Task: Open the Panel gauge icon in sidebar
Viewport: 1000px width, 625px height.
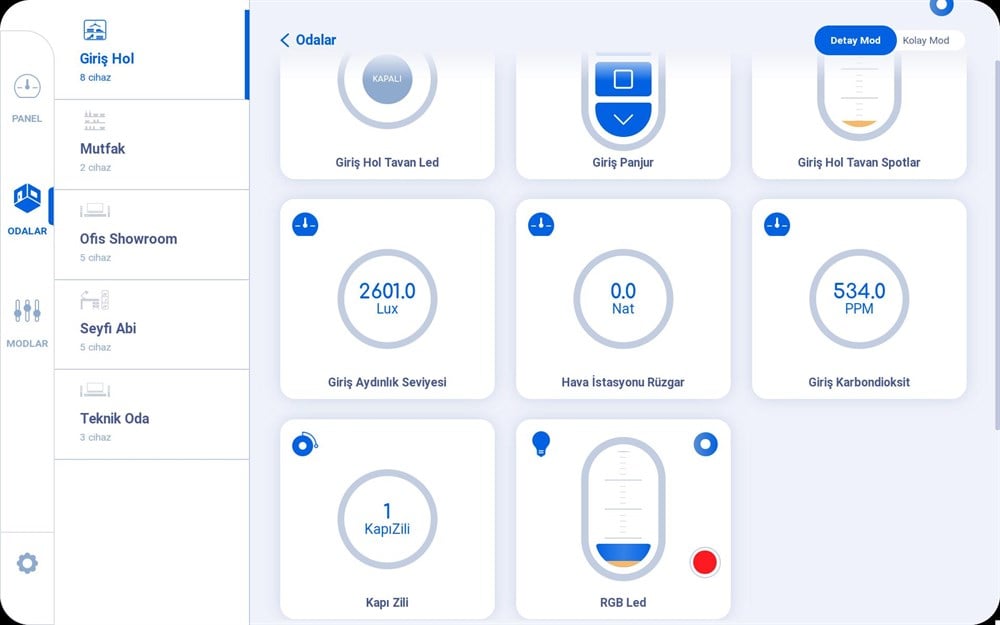Action: [x=27, y=87]
